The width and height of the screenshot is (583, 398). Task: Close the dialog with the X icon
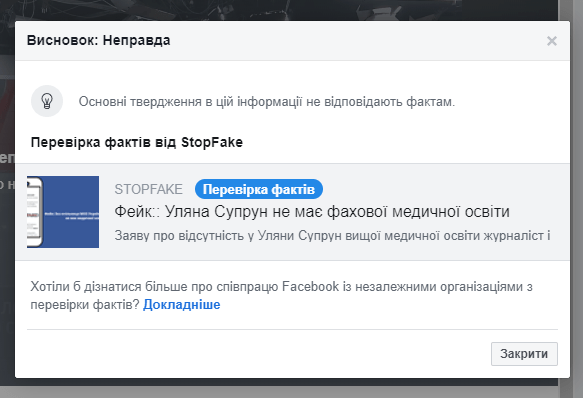pos(552,41)
